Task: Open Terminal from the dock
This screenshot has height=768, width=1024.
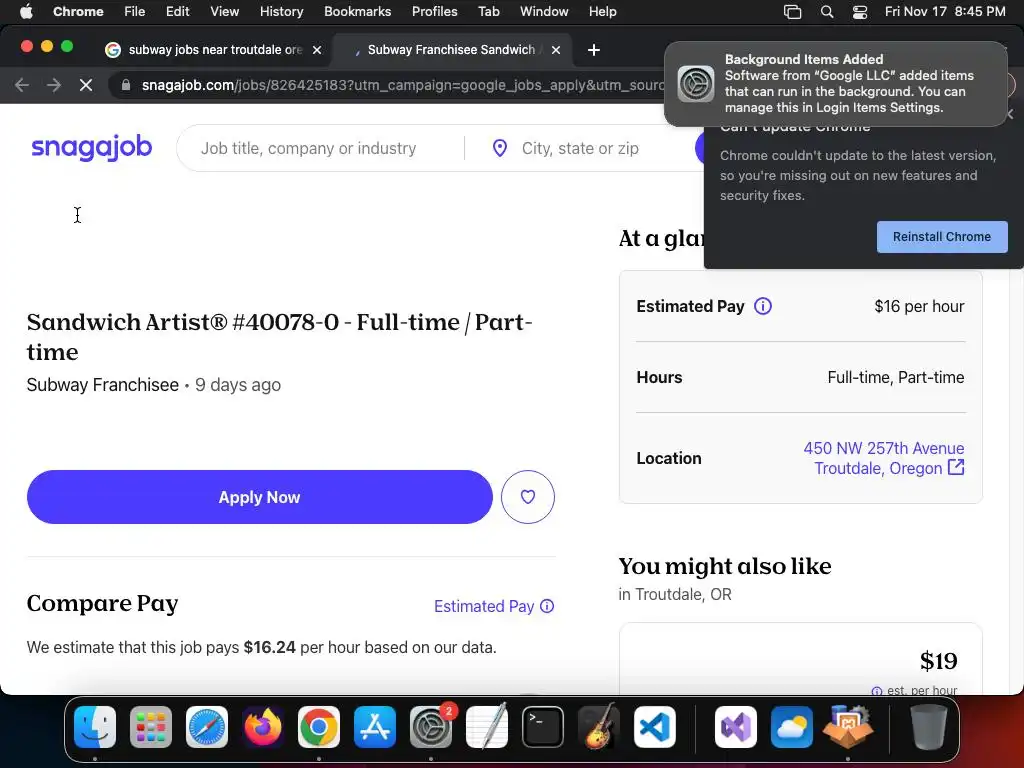Action: (543, 727)
